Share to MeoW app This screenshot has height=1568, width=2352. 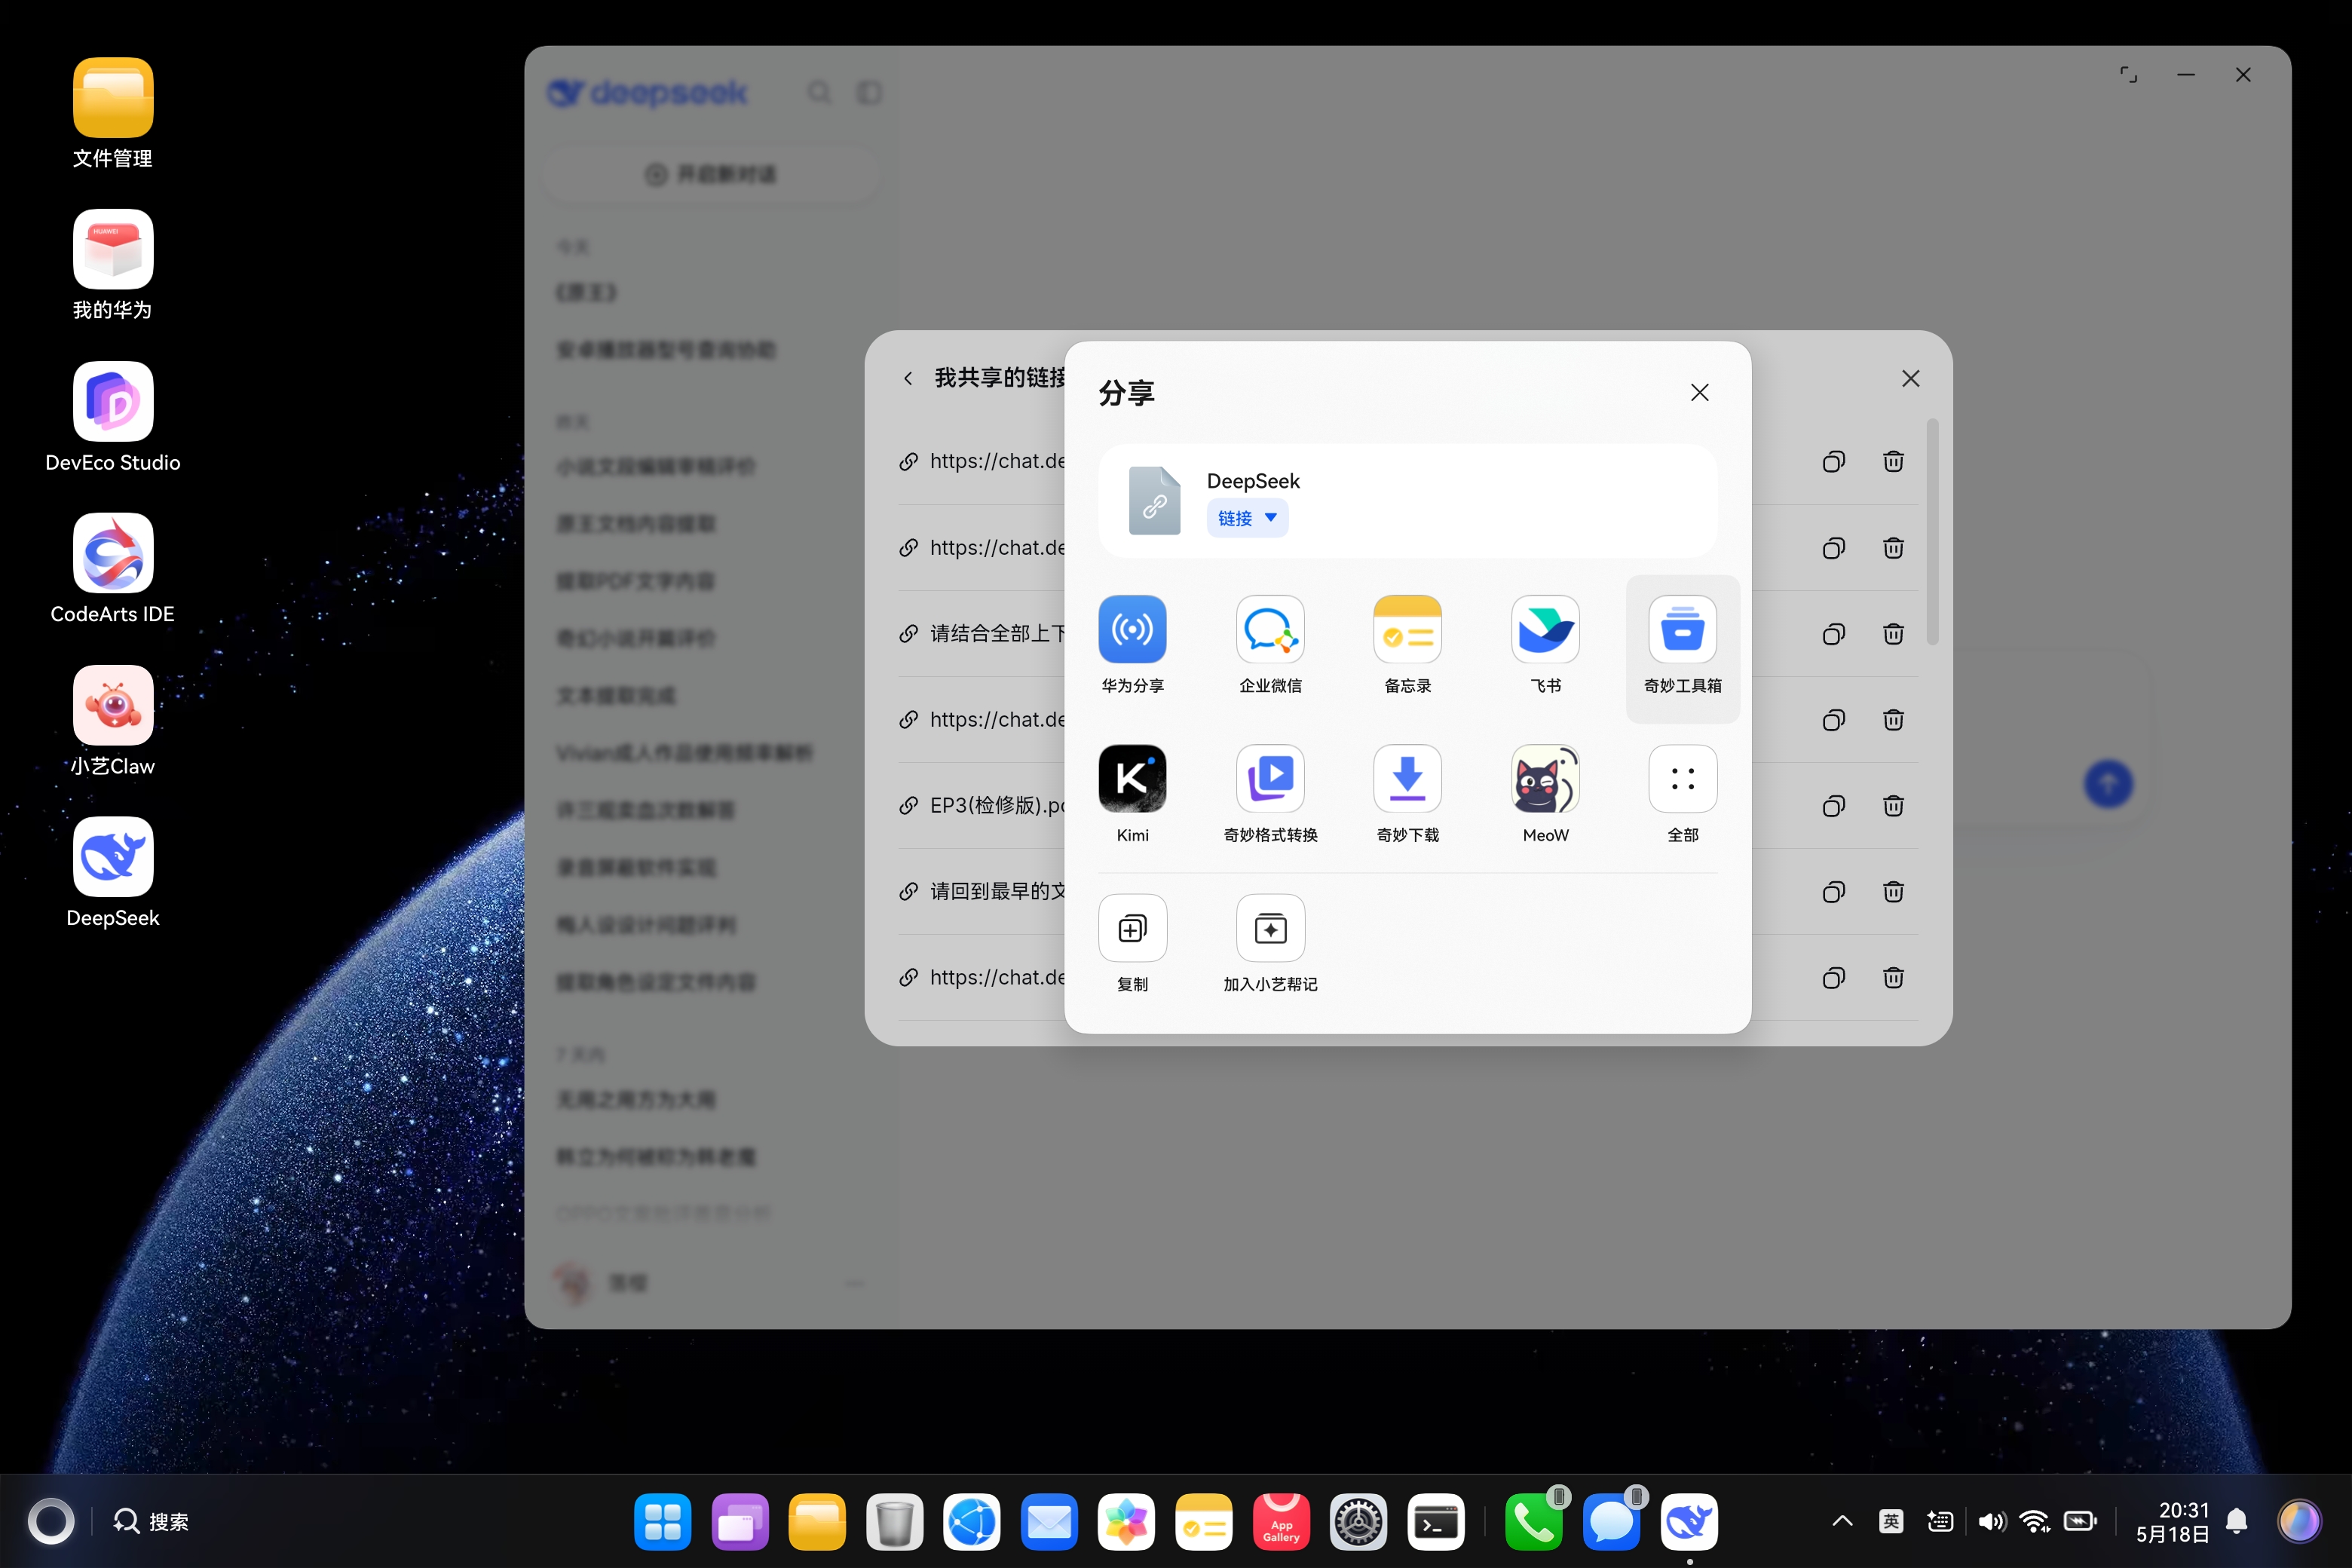click(x=1545, y=779)
